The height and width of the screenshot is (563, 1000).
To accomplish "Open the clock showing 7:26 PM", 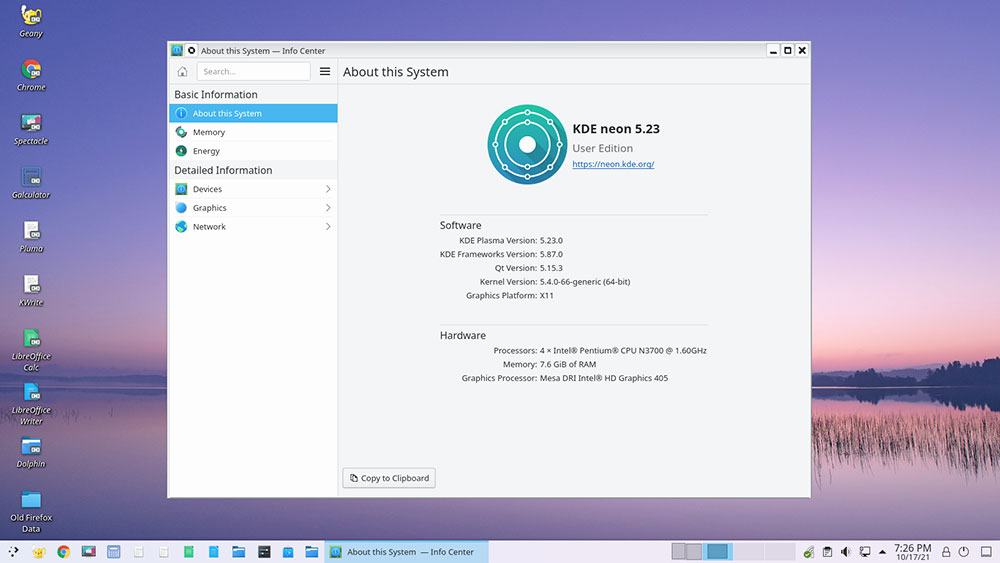I will point(913,552).
